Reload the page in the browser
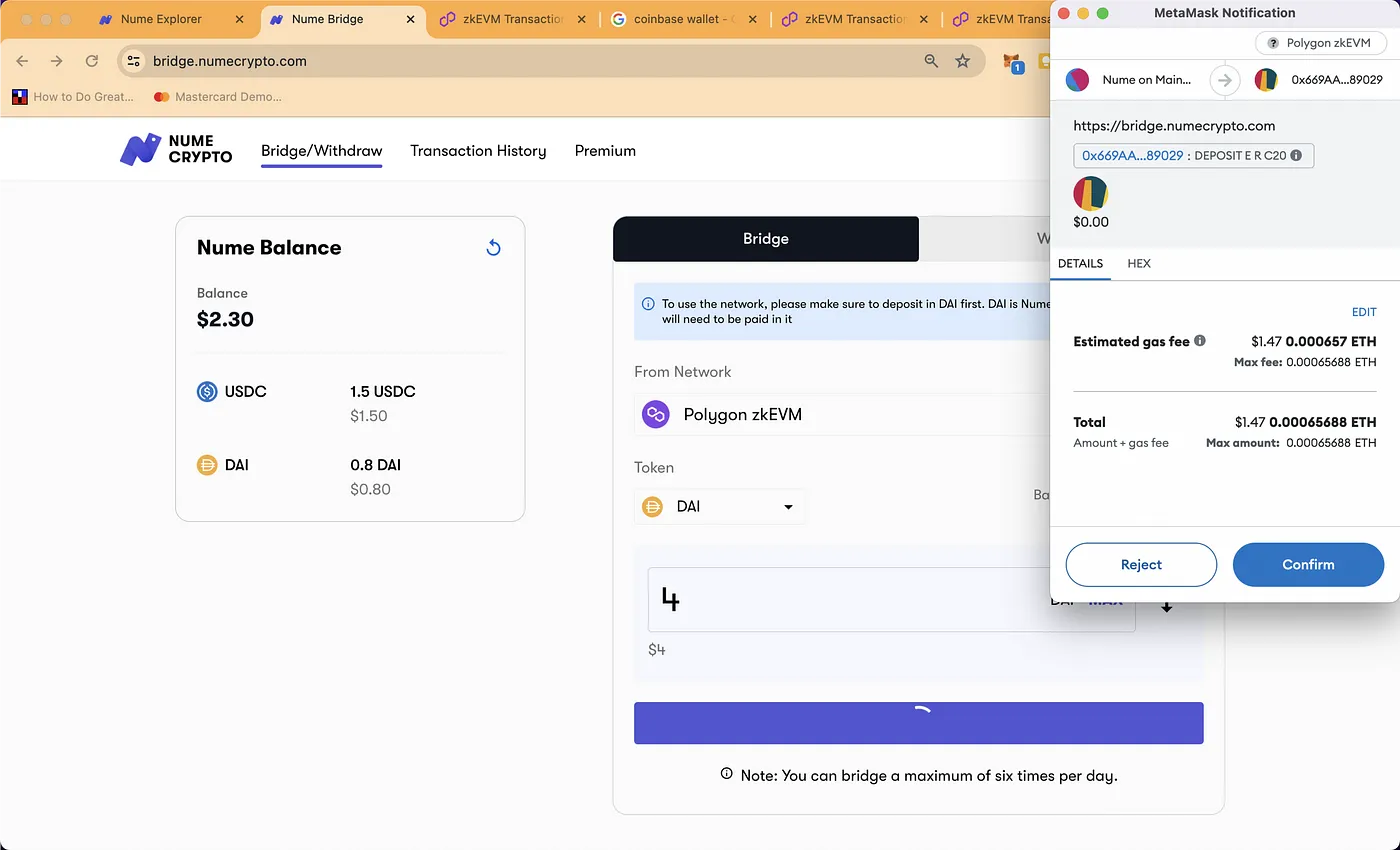Viewport: 1400px width, 850px height. [92, 61]
